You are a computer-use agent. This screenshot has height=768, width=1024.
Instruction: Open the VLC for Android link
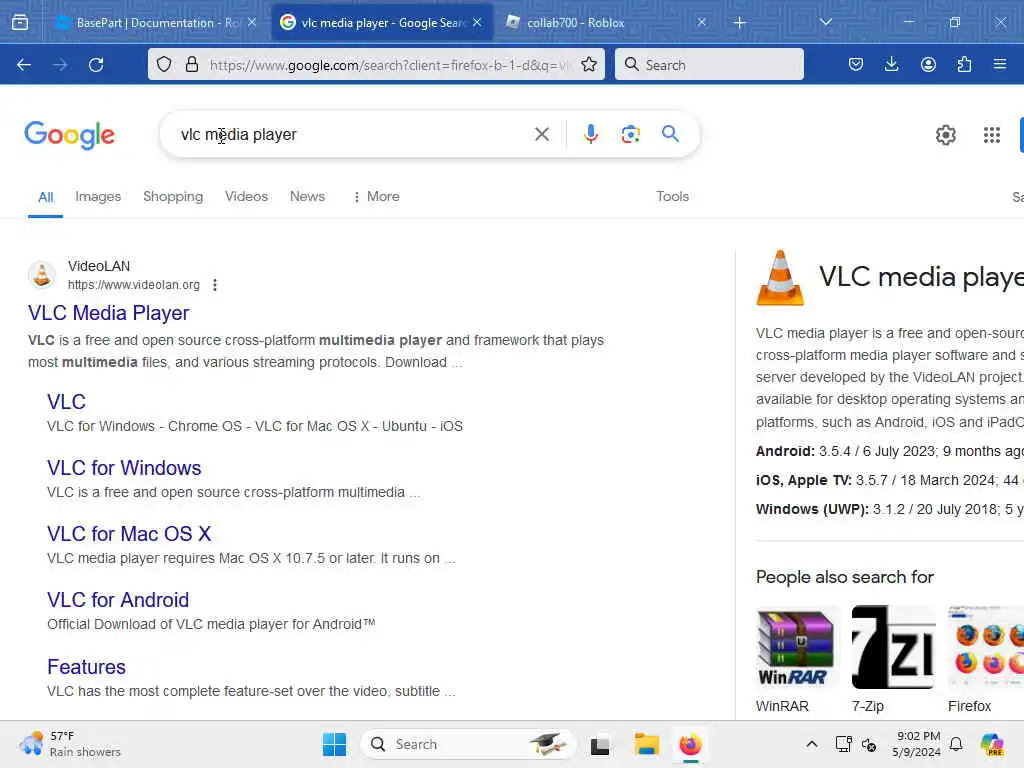118,600
